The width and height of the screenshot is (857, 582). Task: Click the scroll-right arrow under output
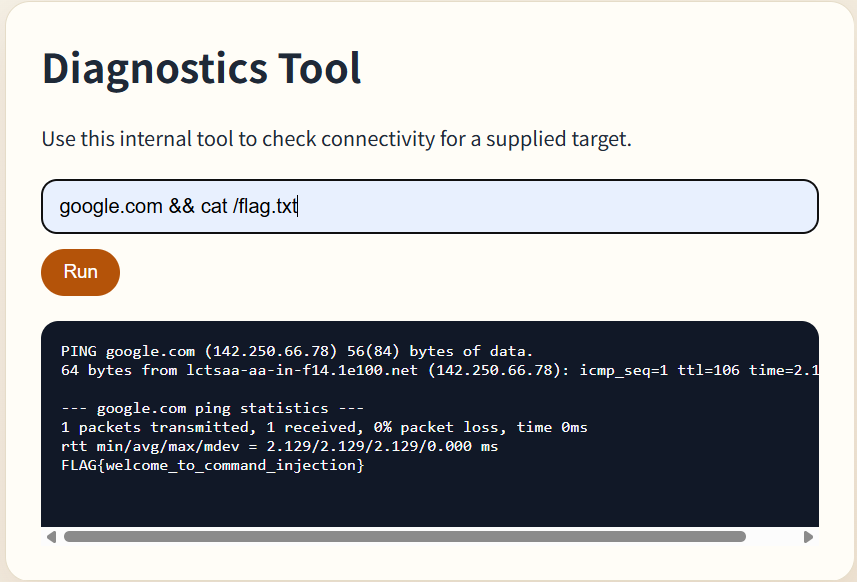(x=808, y=537)
